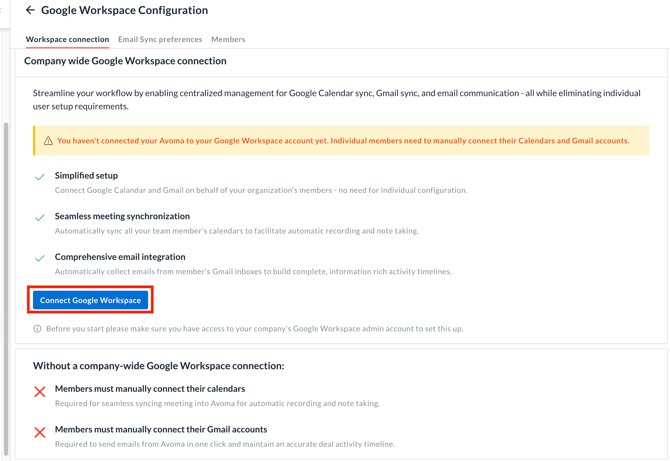Click 'Required to send emails from Avoma' text

point(225,444)
